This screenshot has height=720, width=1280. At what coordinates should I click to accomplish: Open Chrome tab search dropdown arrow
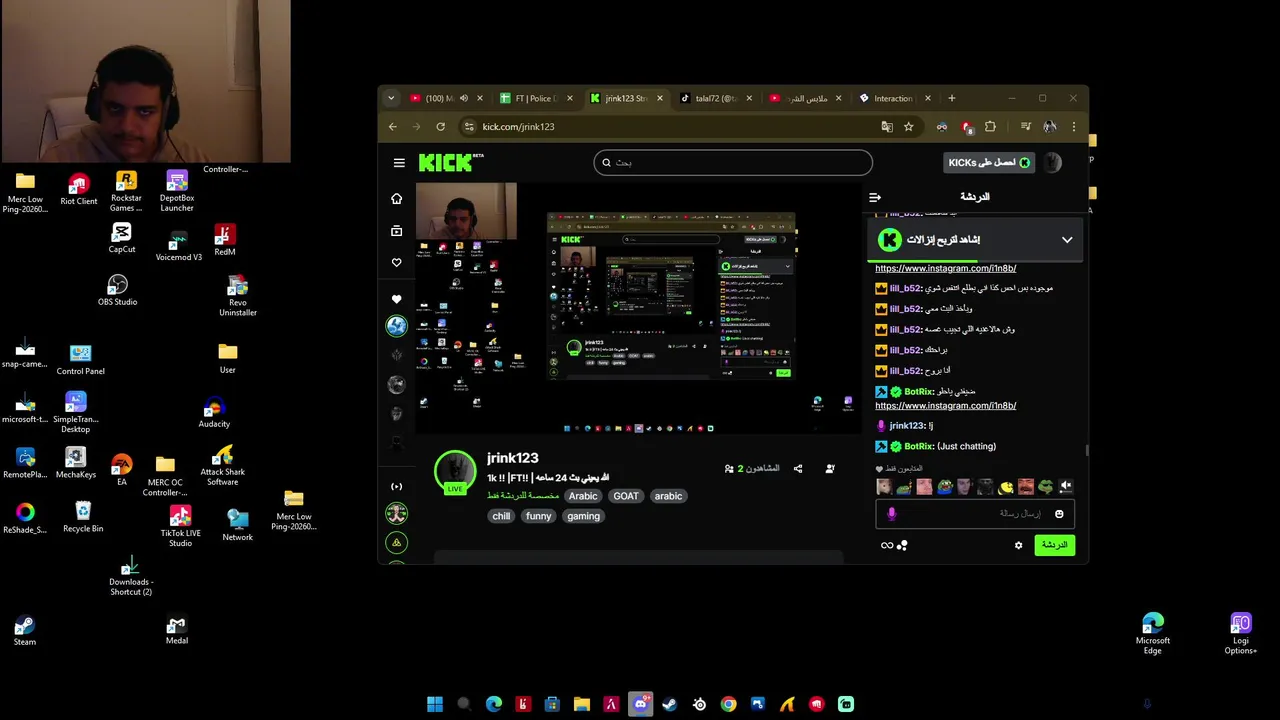coord(392,98)
